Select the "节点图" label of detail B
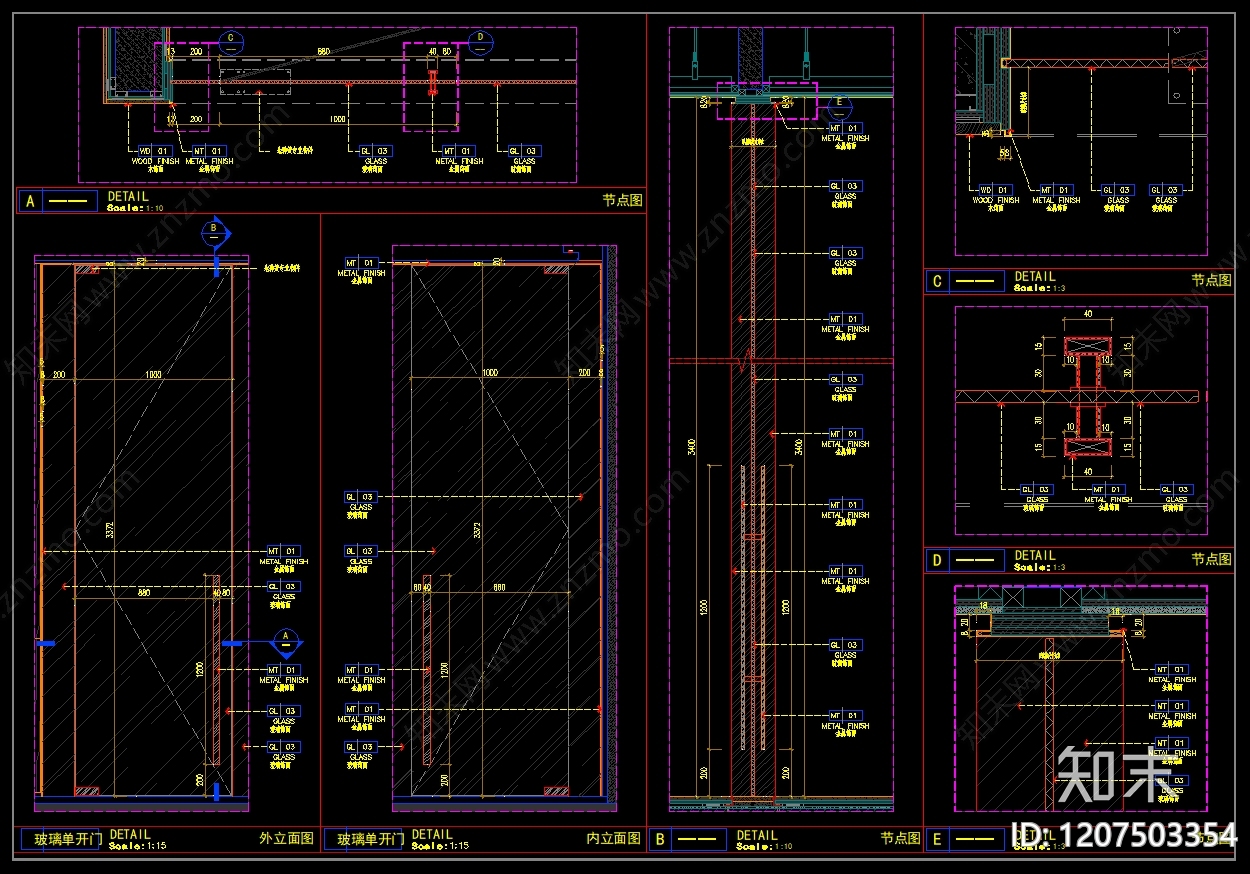 click(900, 839)
